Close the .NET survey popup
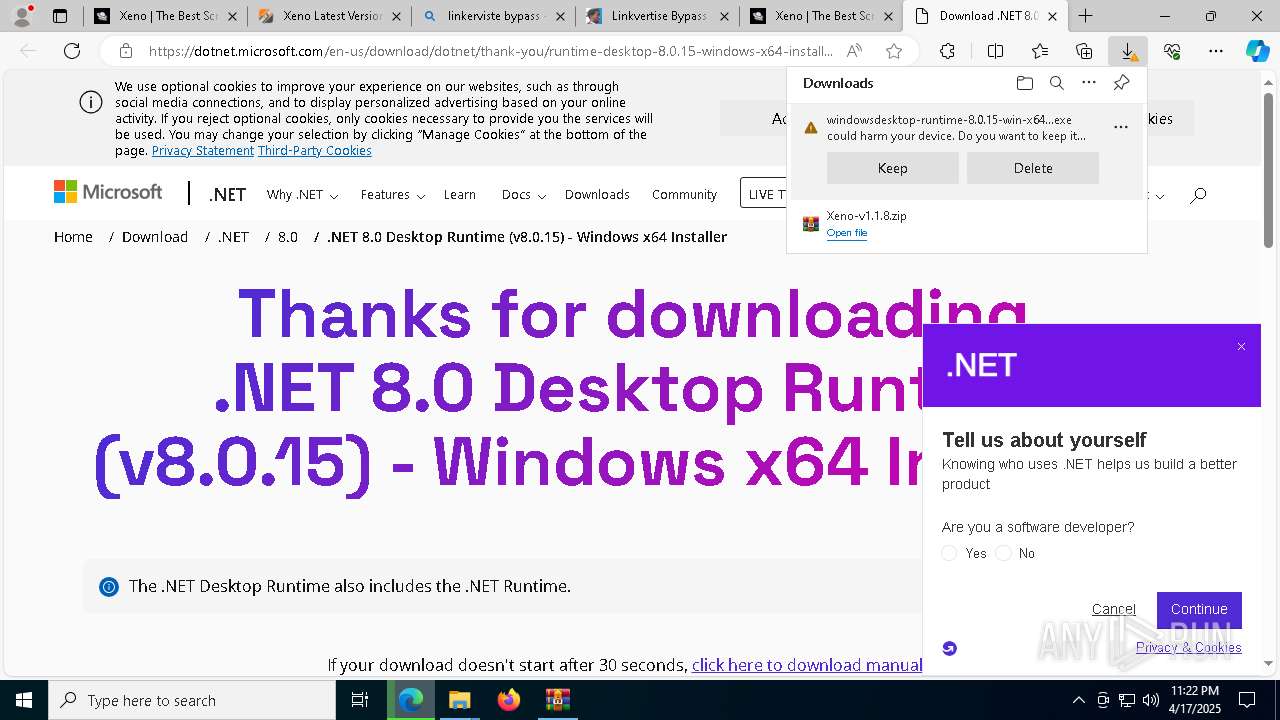 click(x=1241, y=347)
